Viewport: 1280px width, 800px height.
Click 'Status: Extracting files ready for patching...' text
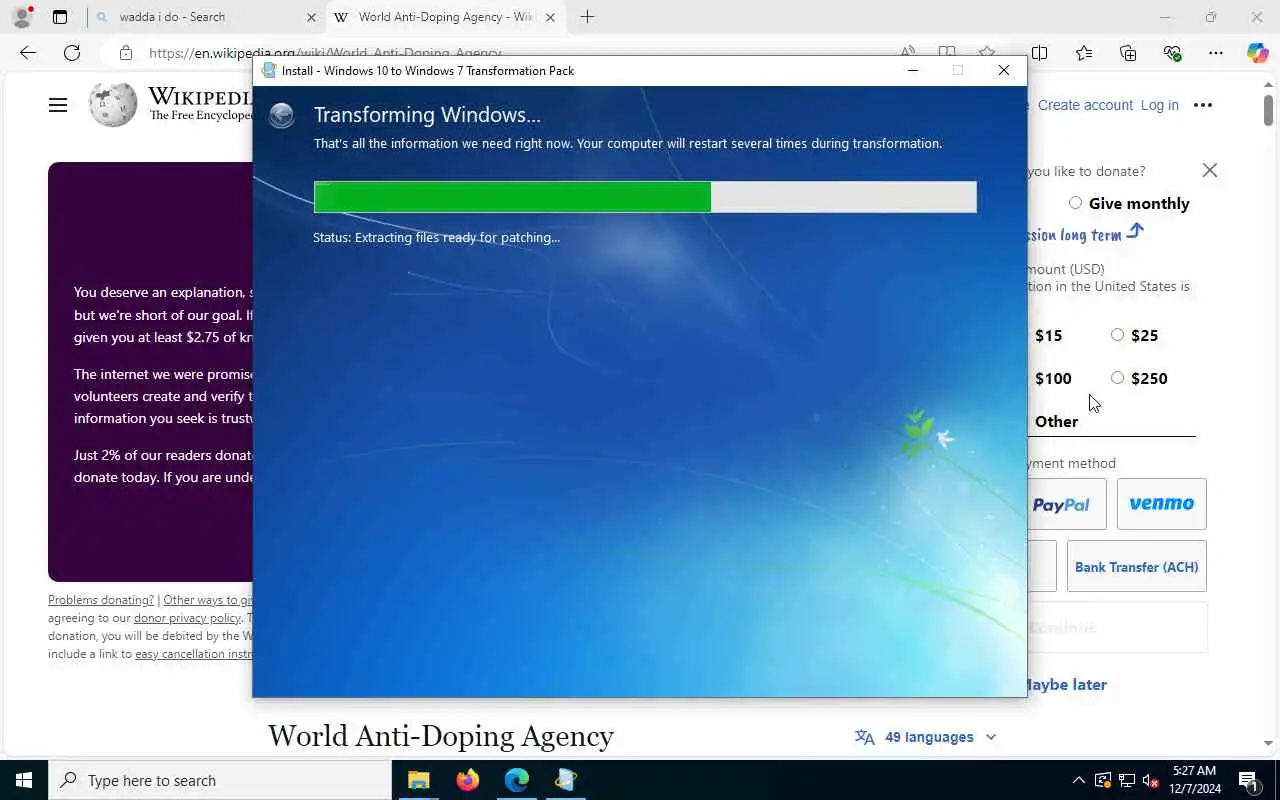[x=436, y=238]
